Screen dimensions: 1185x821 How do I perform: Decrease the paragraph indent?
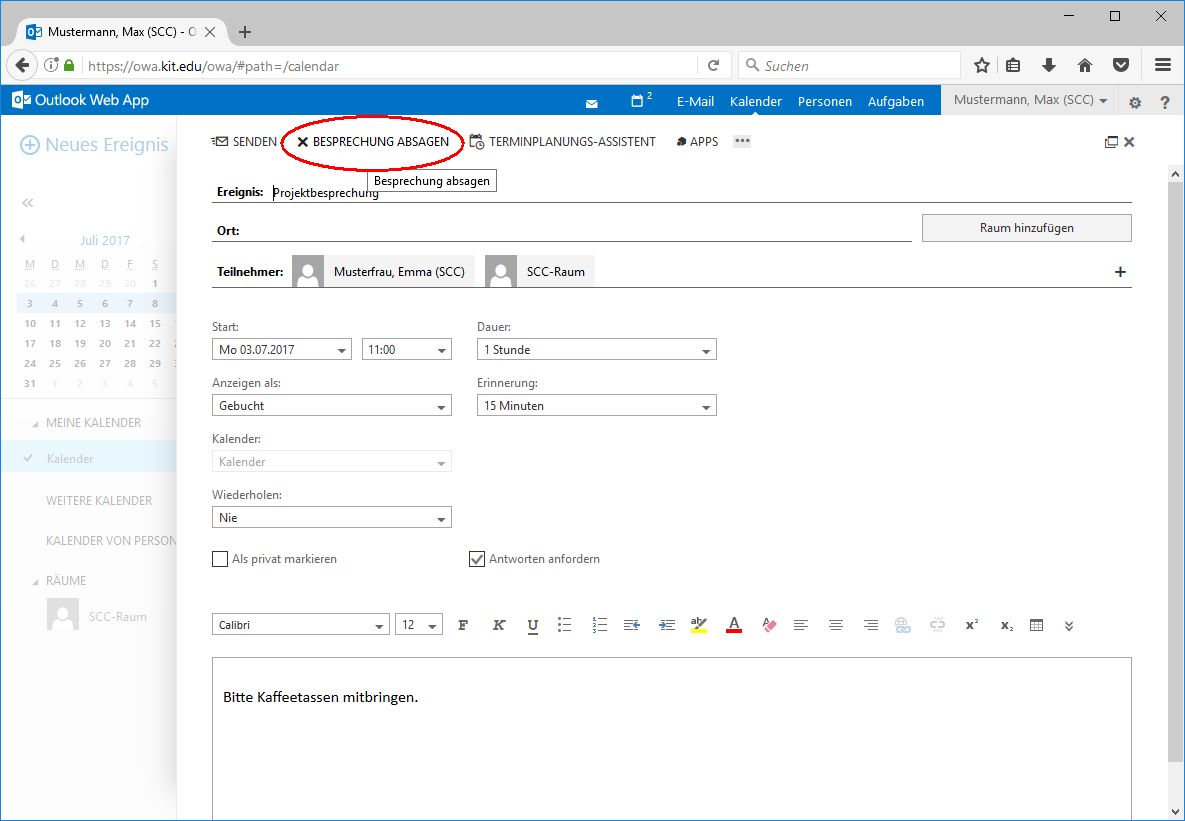(x=632, y=625)
